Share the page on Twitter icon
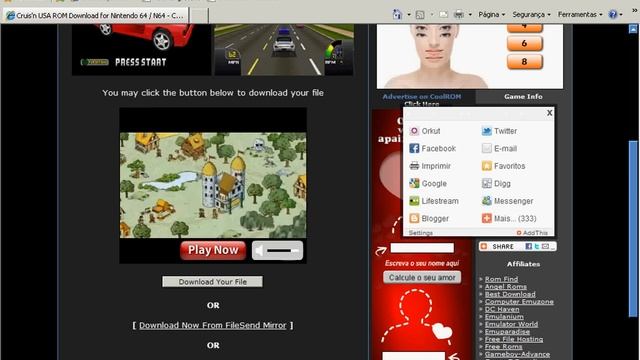 pyautogui.click(x=487, y=131)
